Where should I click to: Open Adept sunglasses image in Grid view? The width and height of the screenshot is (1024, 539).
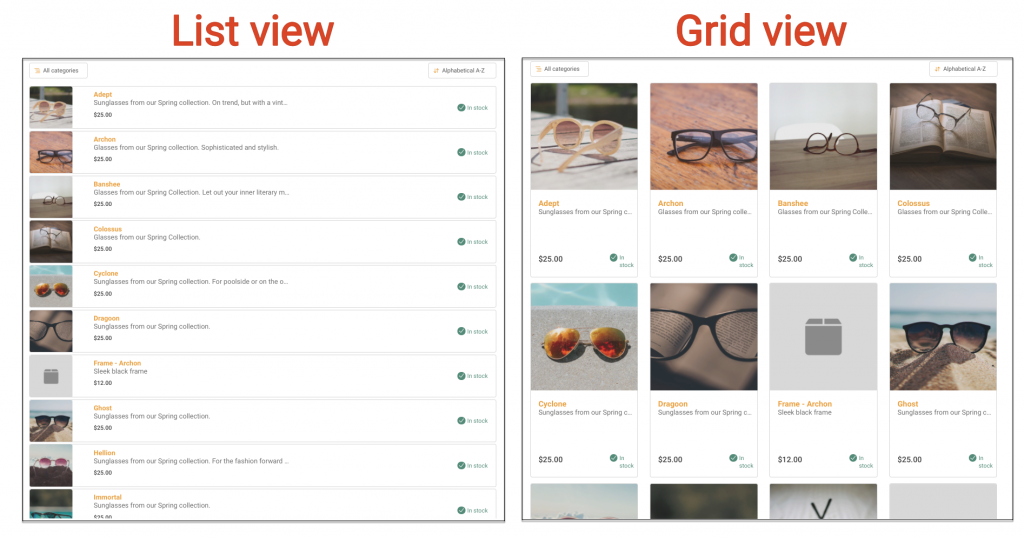pos(584,136)
